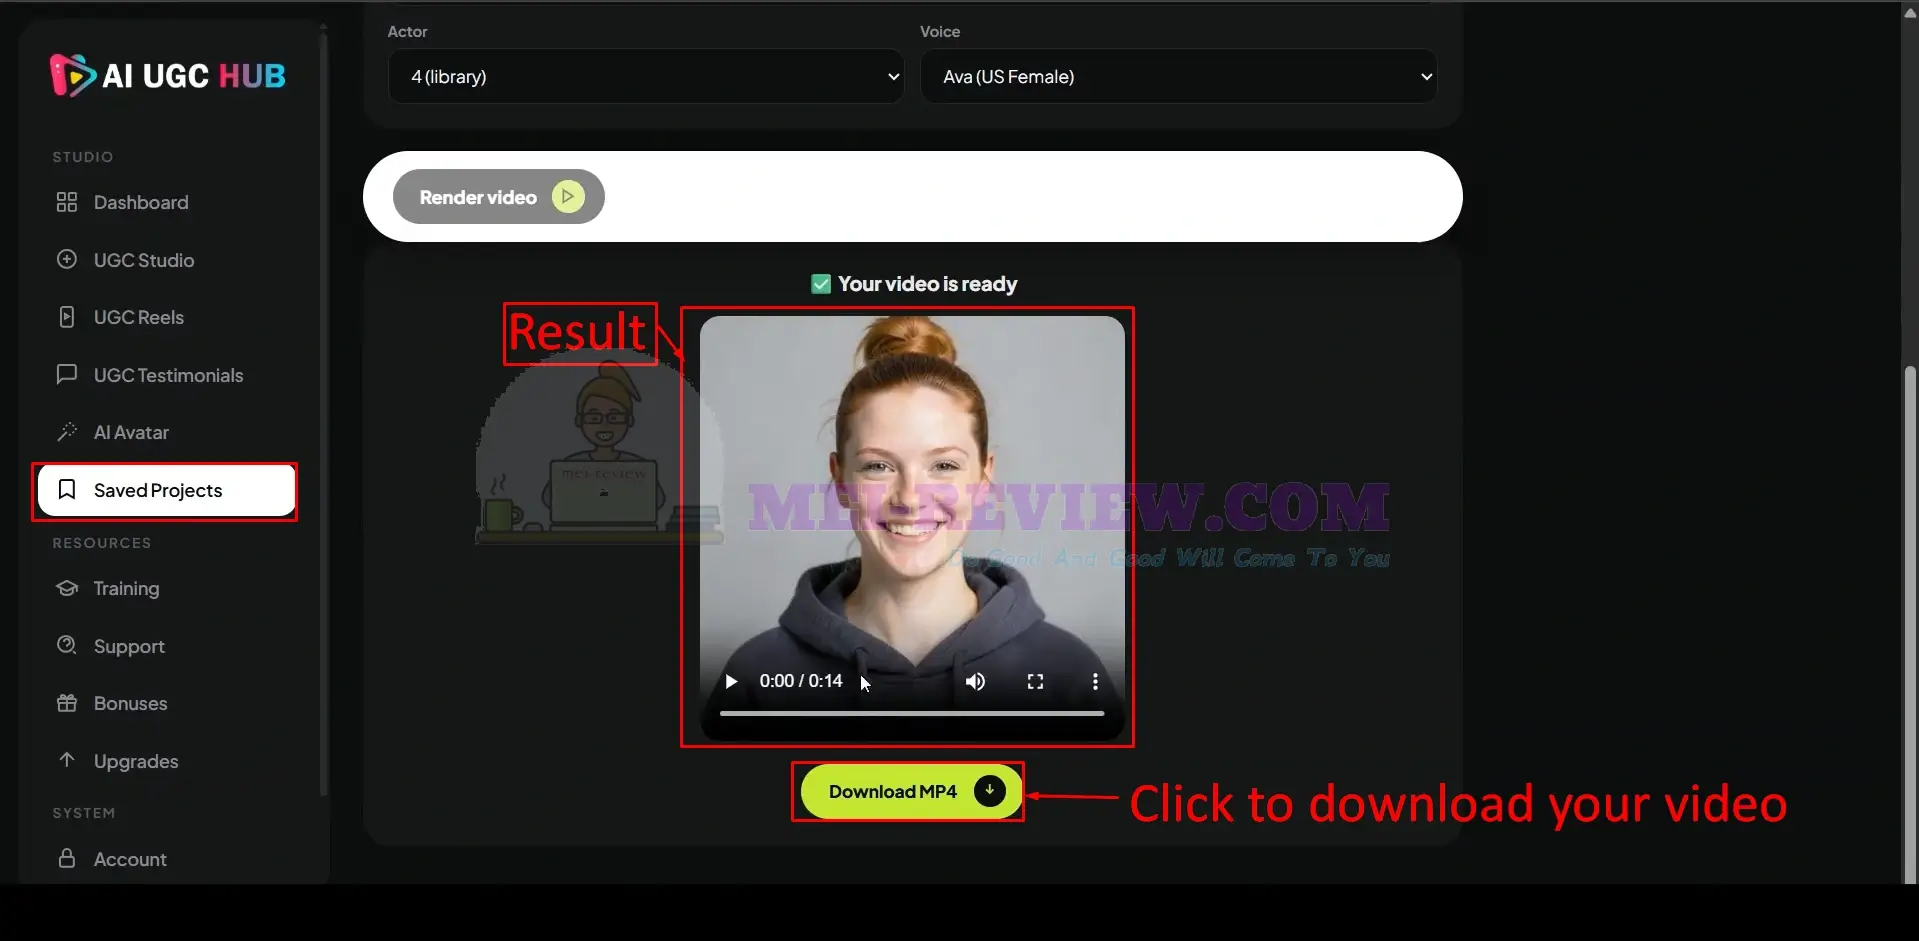Image resolution: width=1919 pixels, height=941 pixels.
Task: Click the 'Your video is ready' text
Action: tap(927, 284)
